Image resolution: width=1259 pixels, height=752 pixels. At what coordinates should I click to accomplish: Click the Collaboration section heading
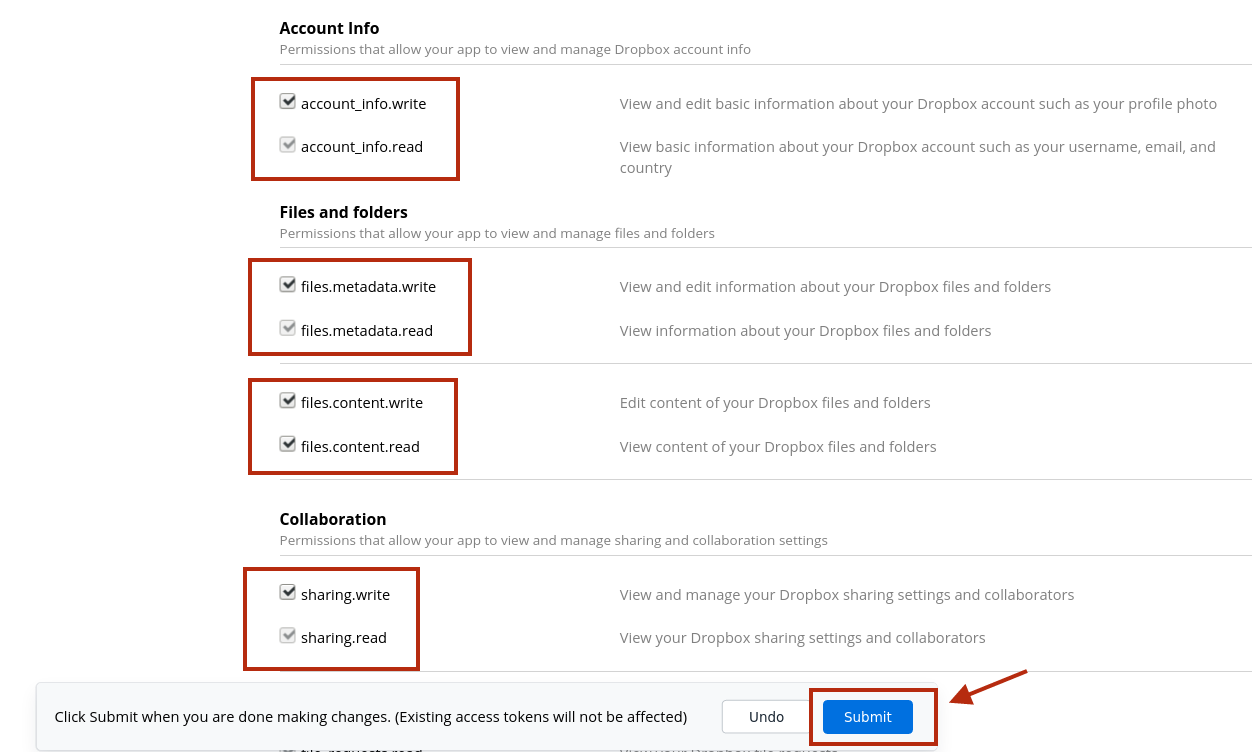[x=332, y=519]
